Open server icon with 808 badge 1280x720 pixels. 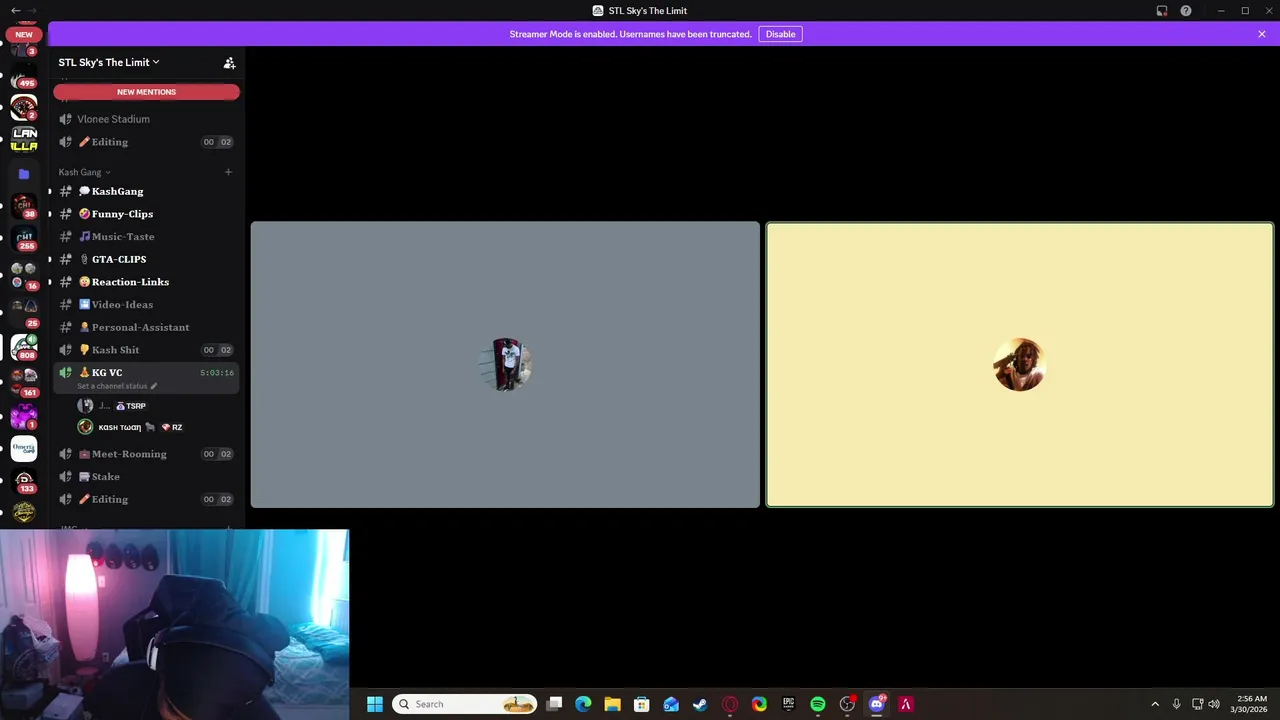click(x=24, y=347)
